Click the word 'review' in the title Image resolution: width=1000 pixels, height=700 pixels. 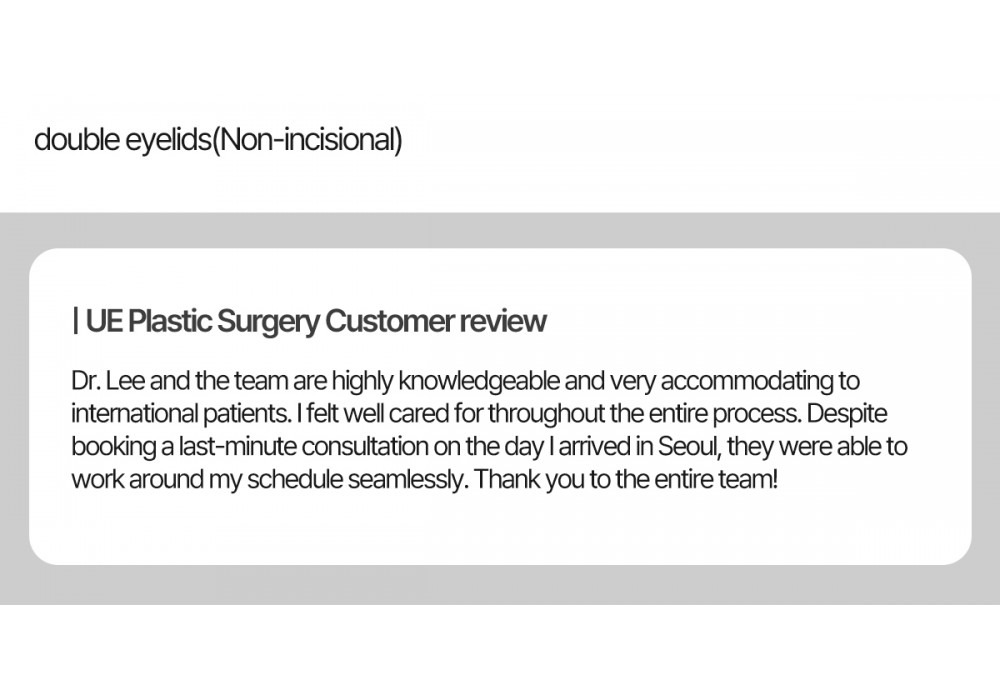pyautogui.click(x=503, y=321)
